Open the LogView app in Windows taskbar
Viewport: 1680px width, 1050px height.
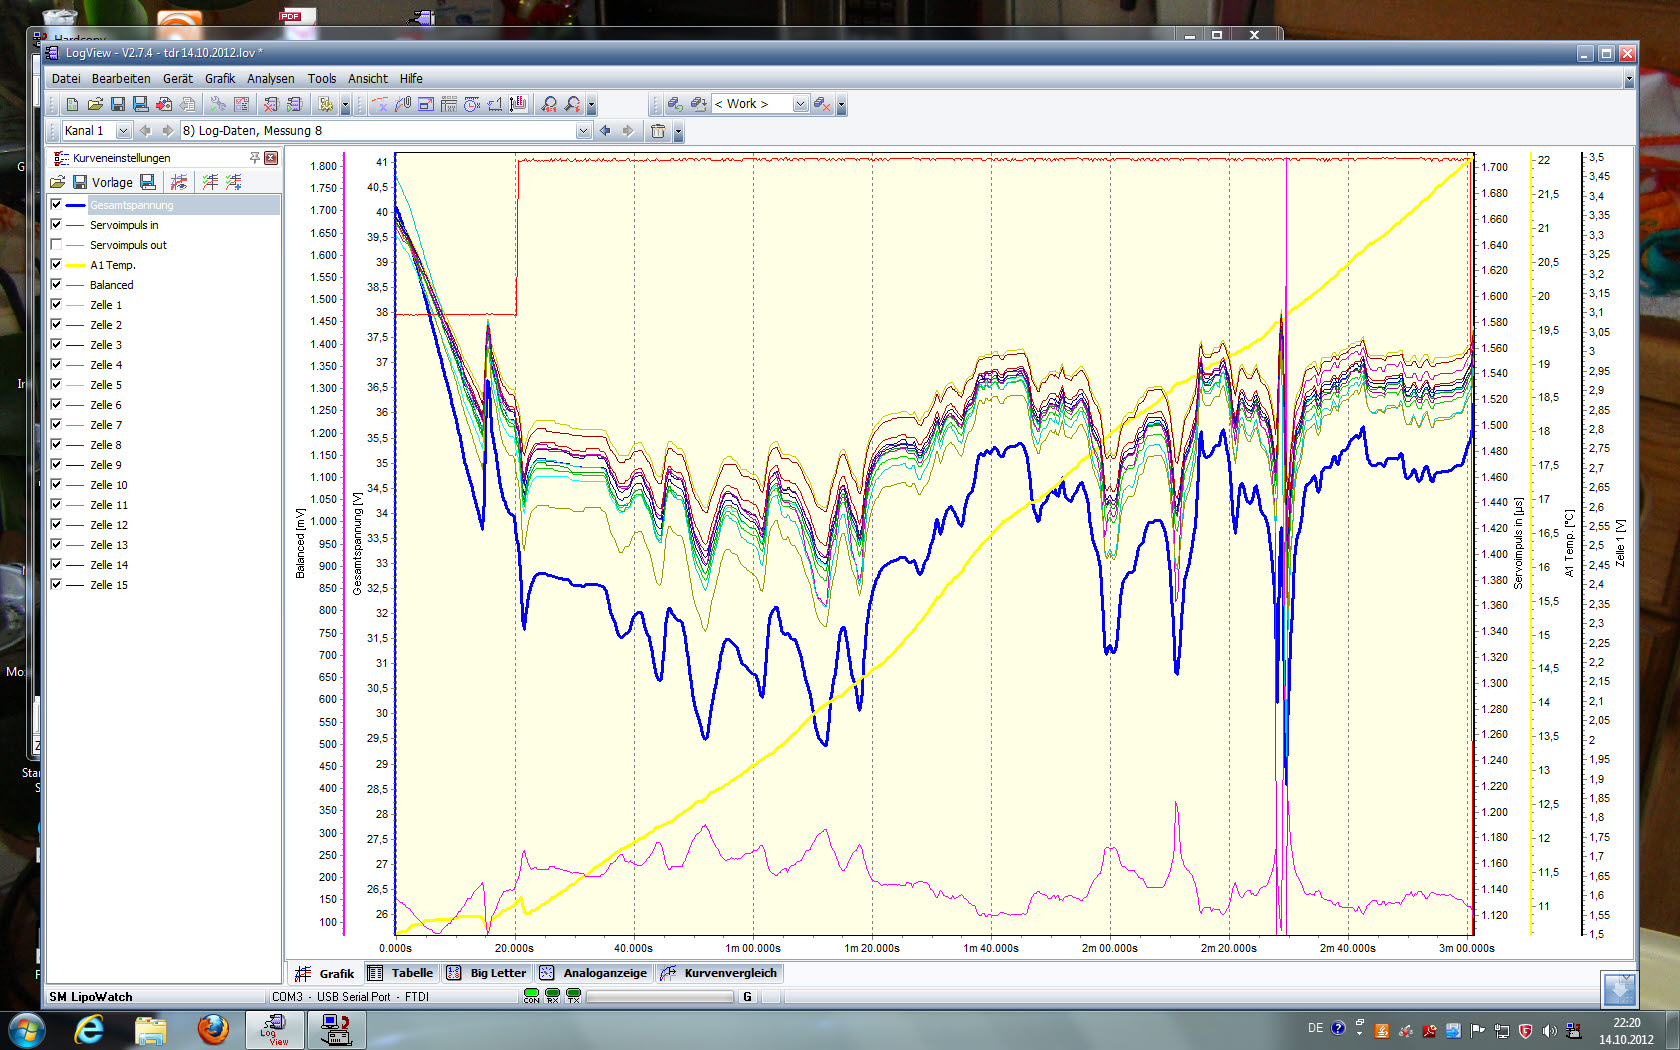point(273,1029)
